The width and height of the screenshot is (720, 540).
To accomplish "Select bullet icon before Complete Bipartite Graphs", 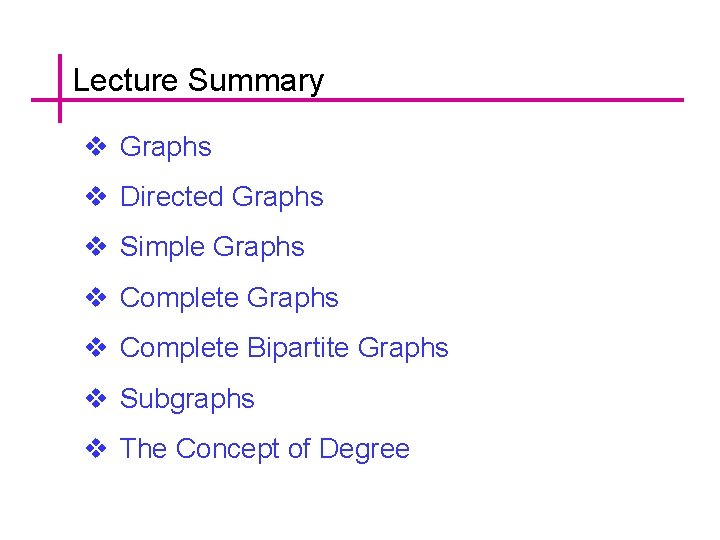I will pos(96,348).
